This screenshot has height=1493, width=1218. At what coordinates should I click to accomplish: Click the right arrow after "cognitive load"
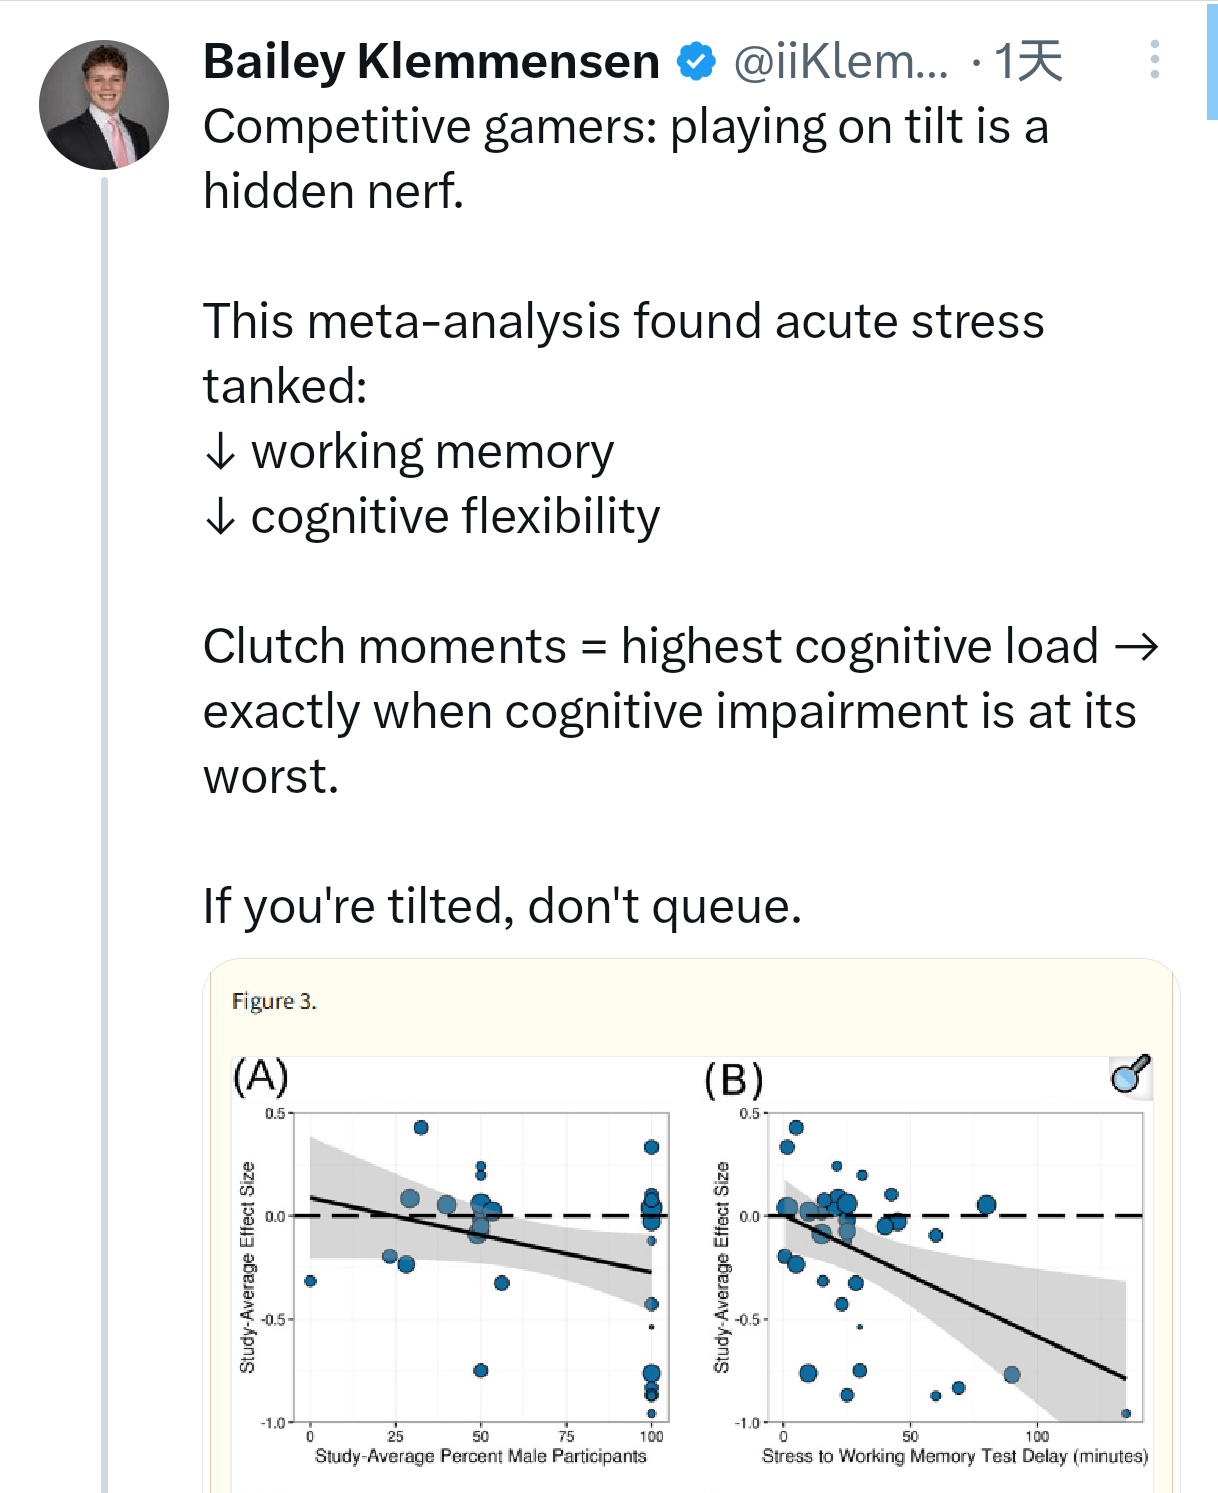(1136, 647)
